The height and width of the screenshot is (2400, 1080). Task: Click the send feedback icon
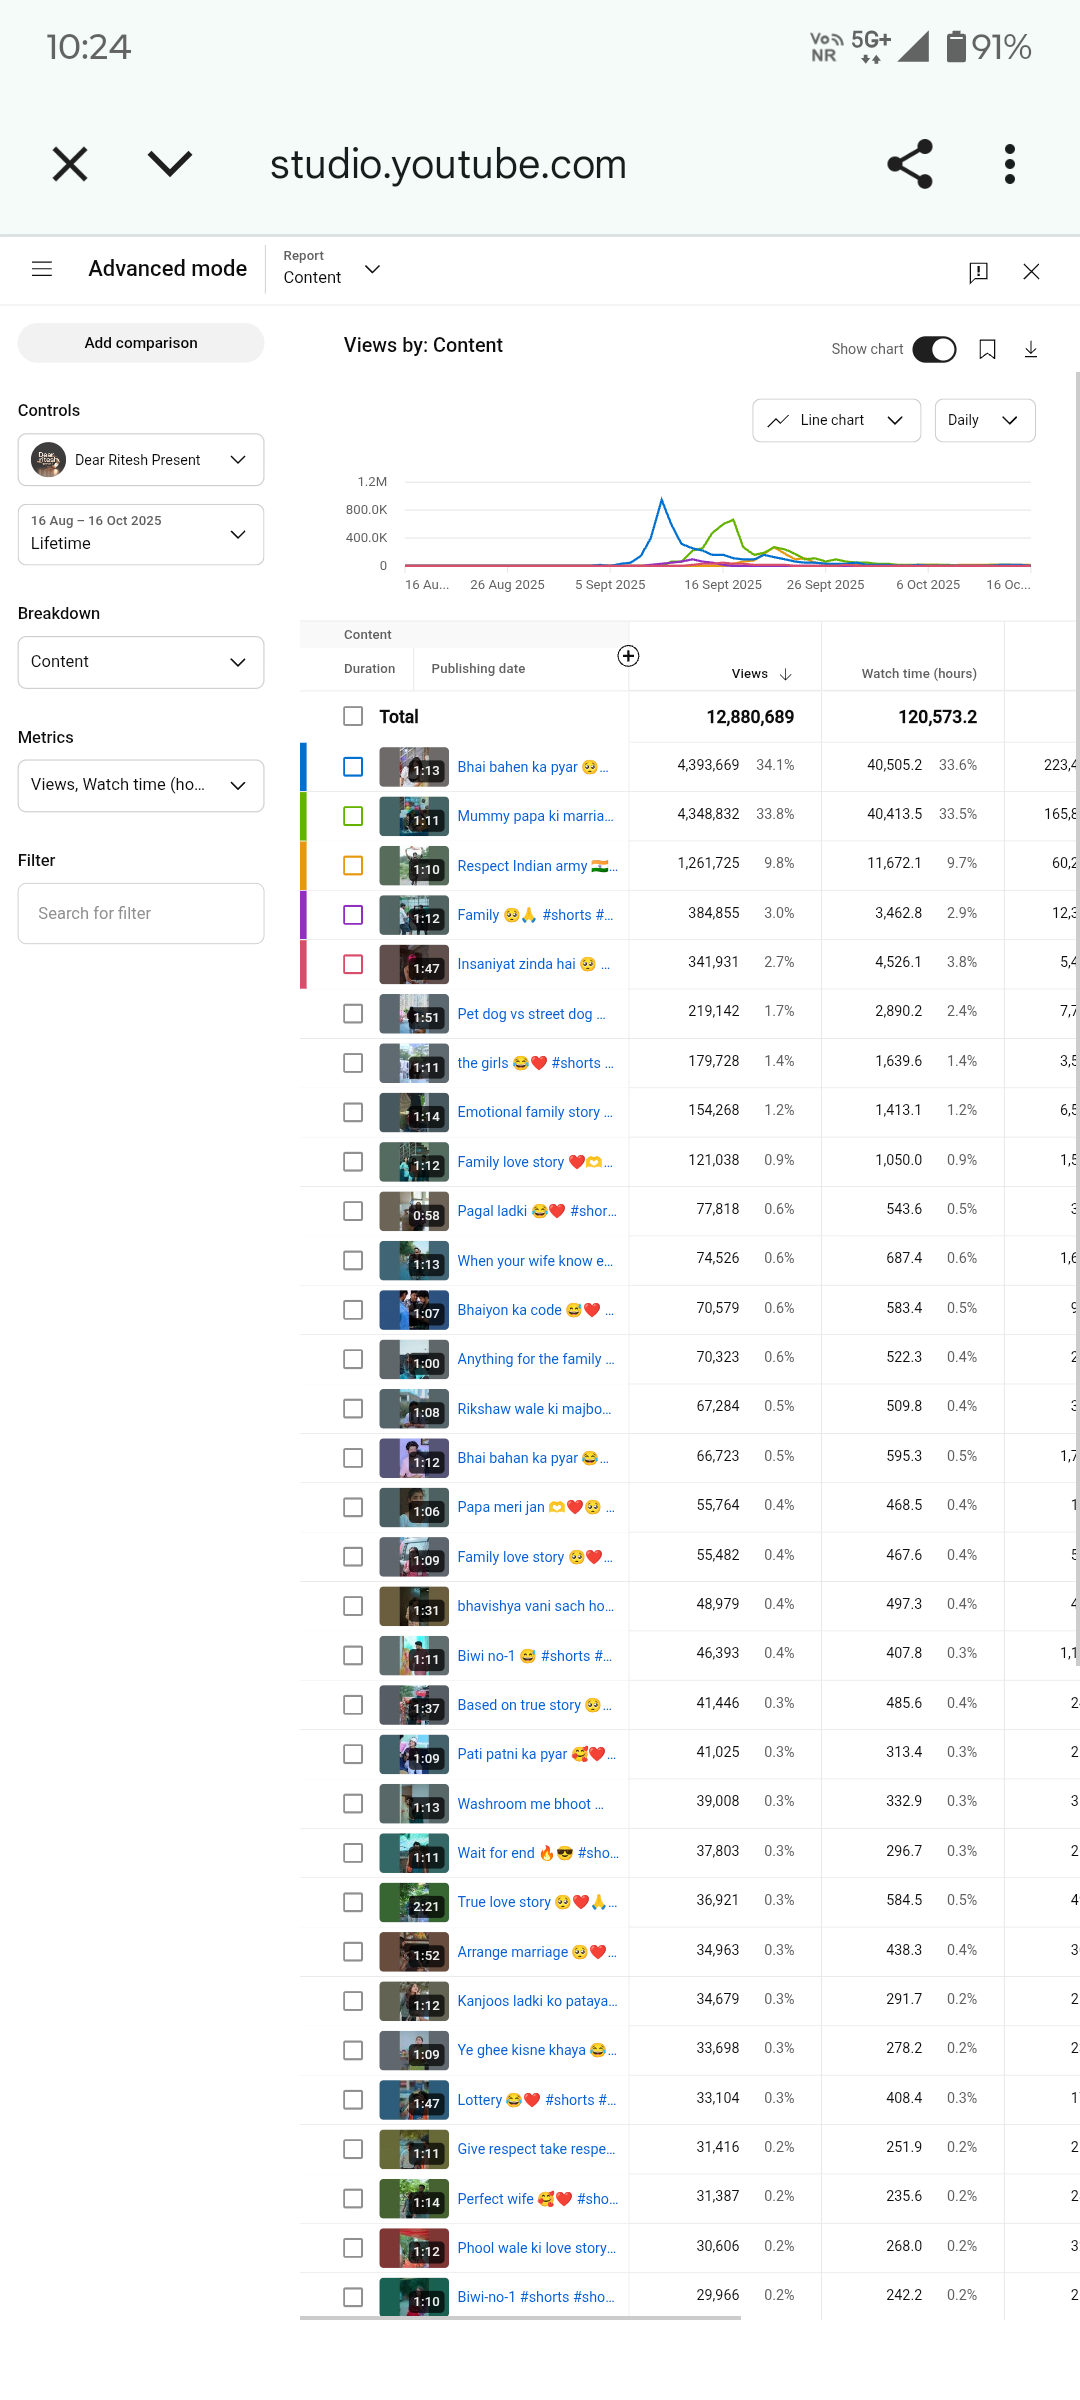tap(978, 272)
